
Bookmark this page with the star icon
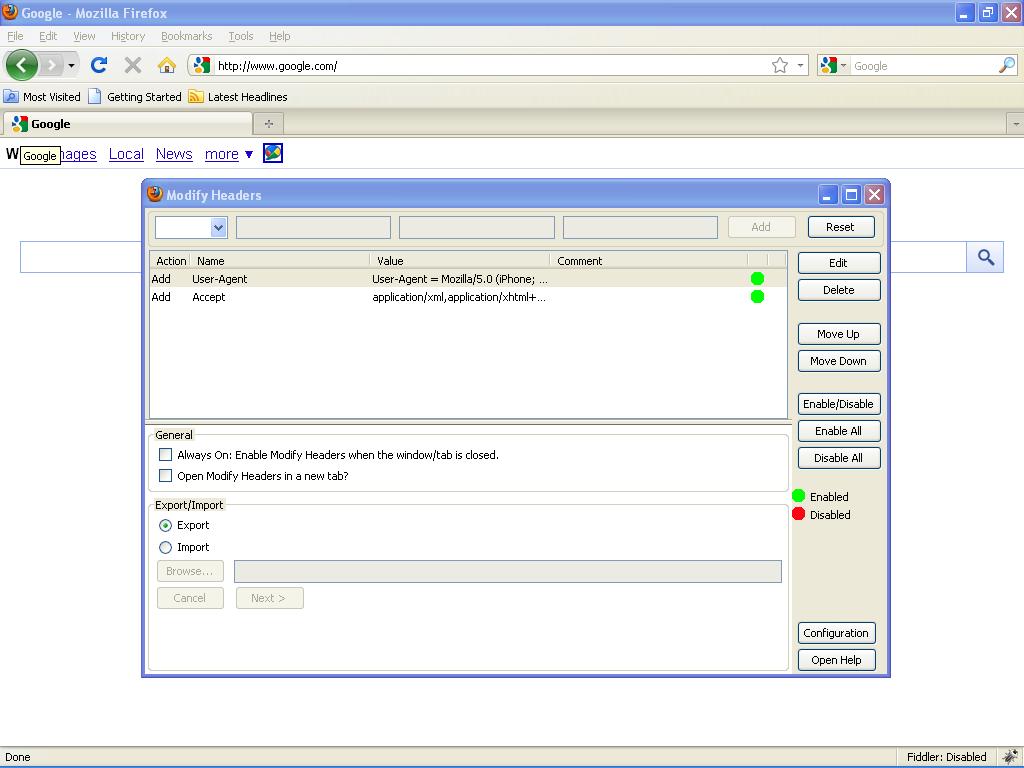point(780,66)
